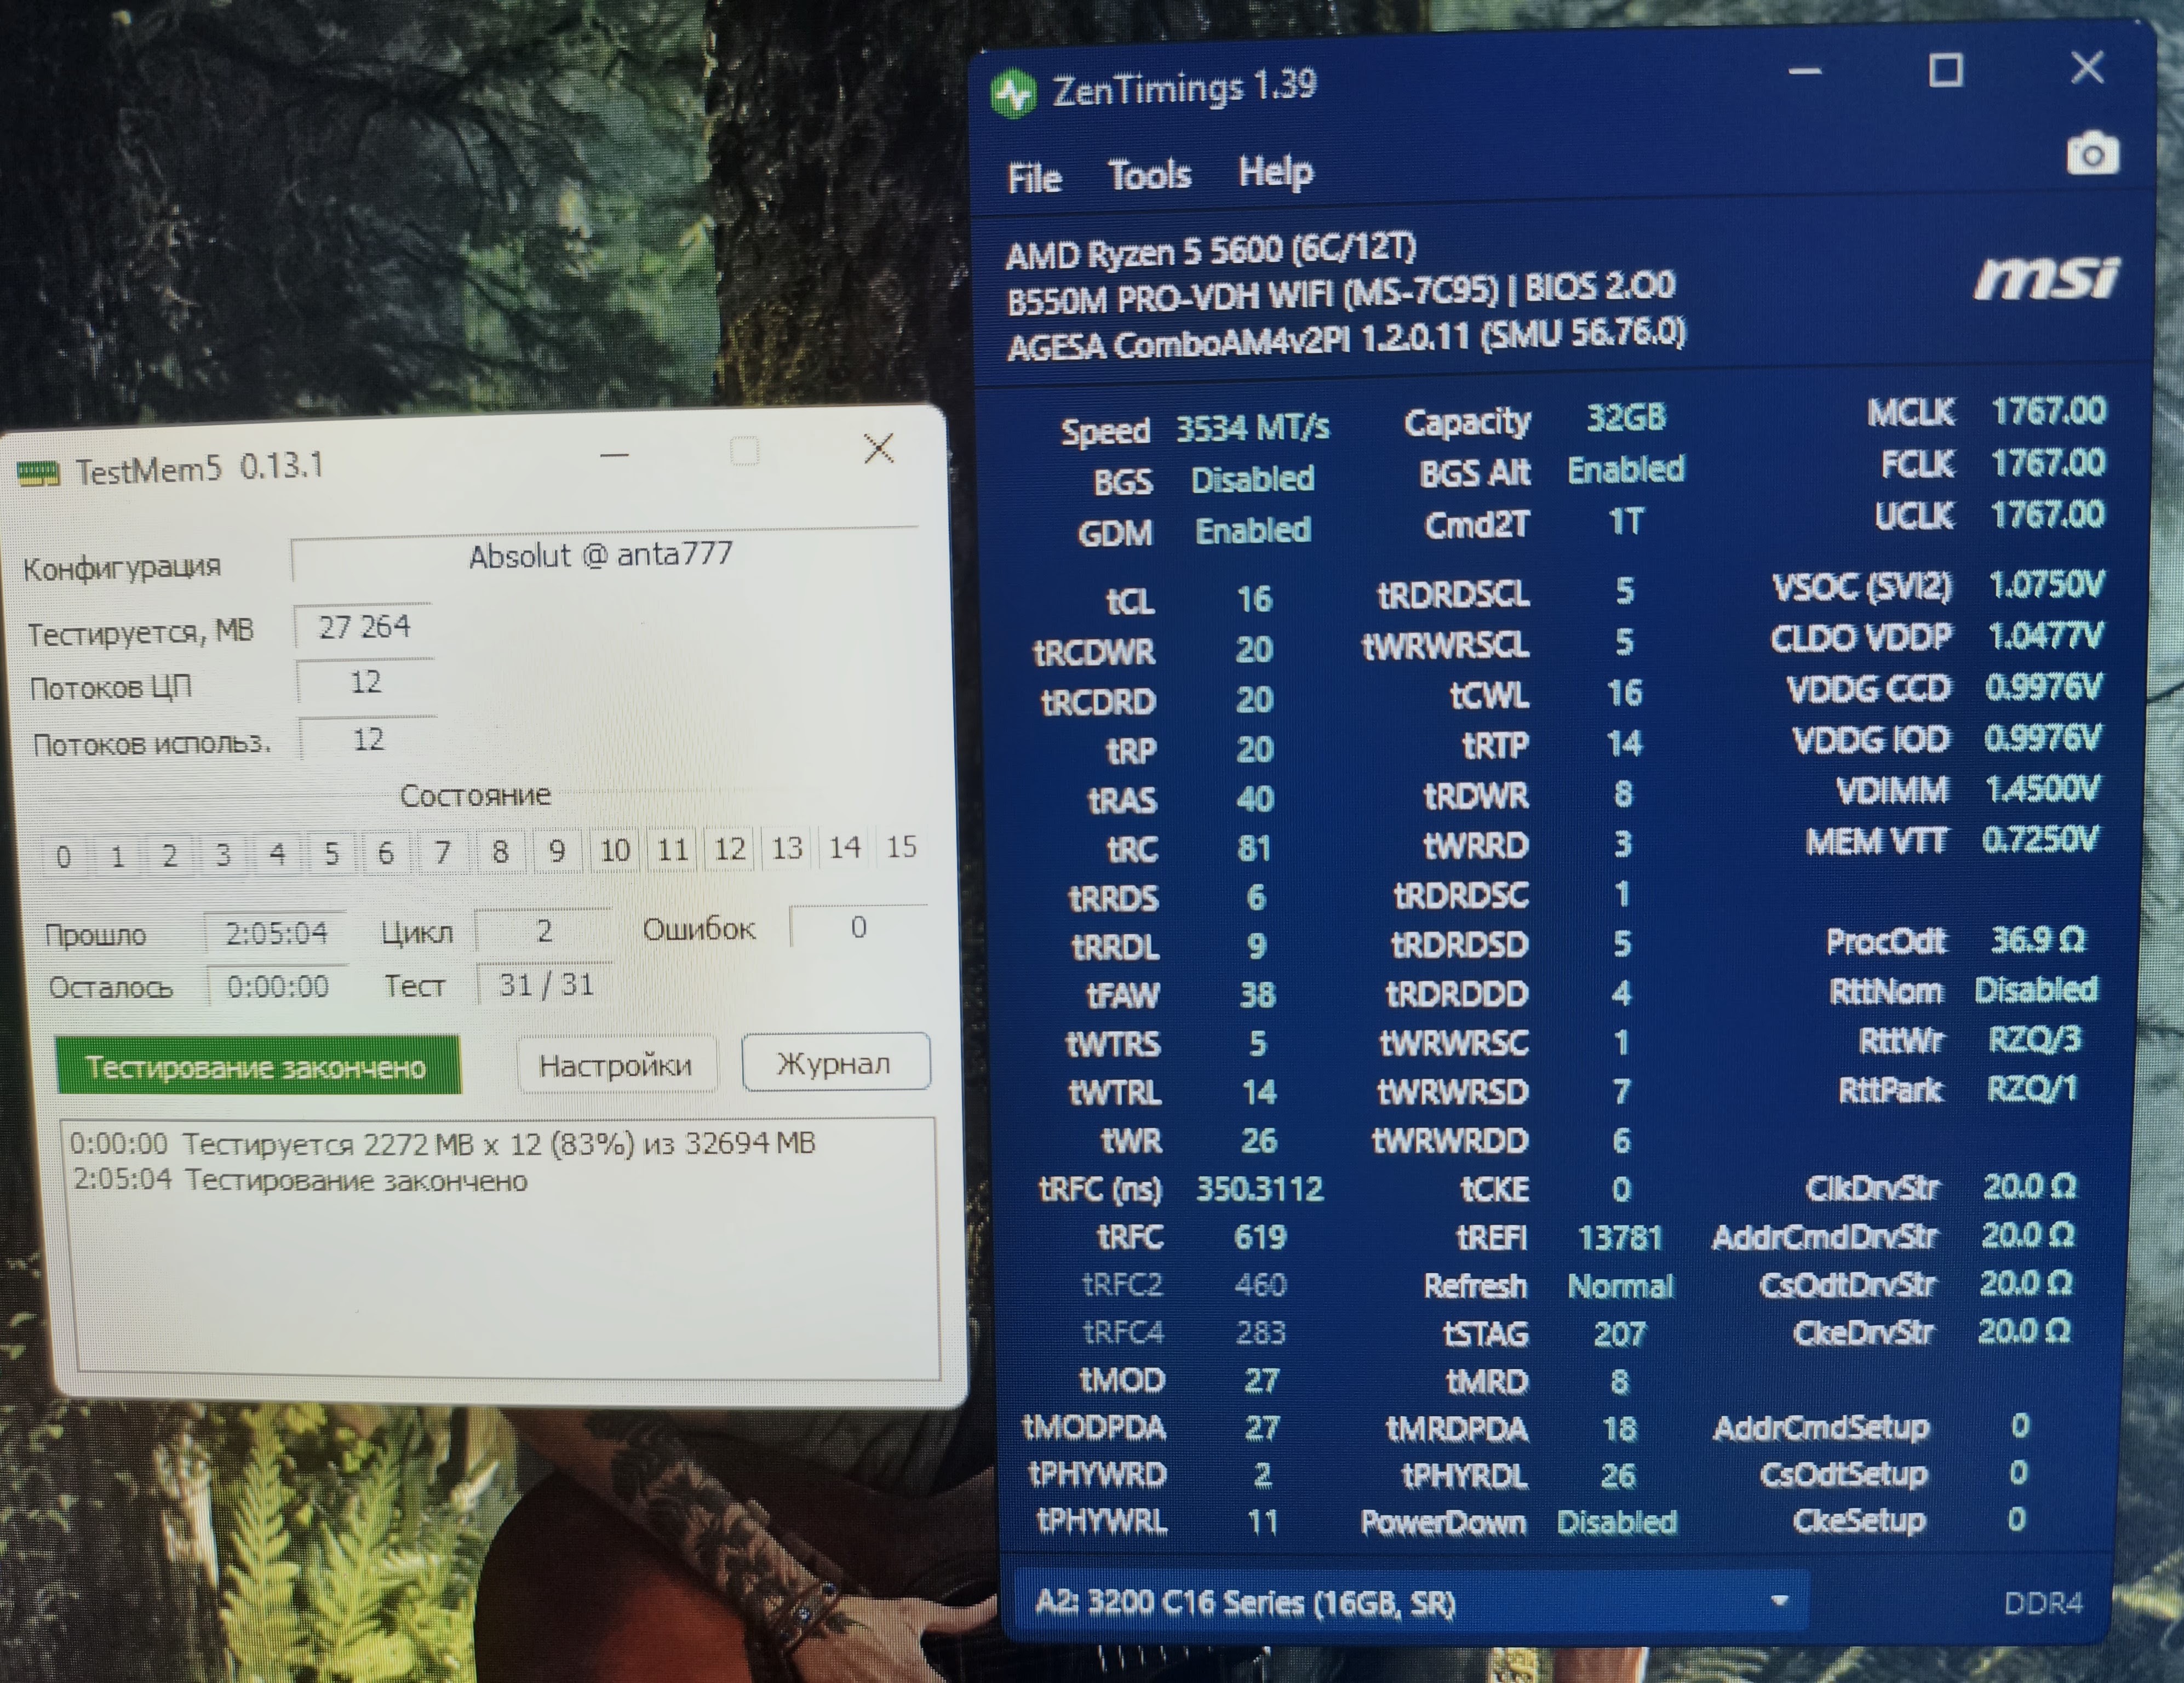This screenshot has width=2184, height=1683.
Task: Click the Цикл cycle count field
Action: point(544,931)
